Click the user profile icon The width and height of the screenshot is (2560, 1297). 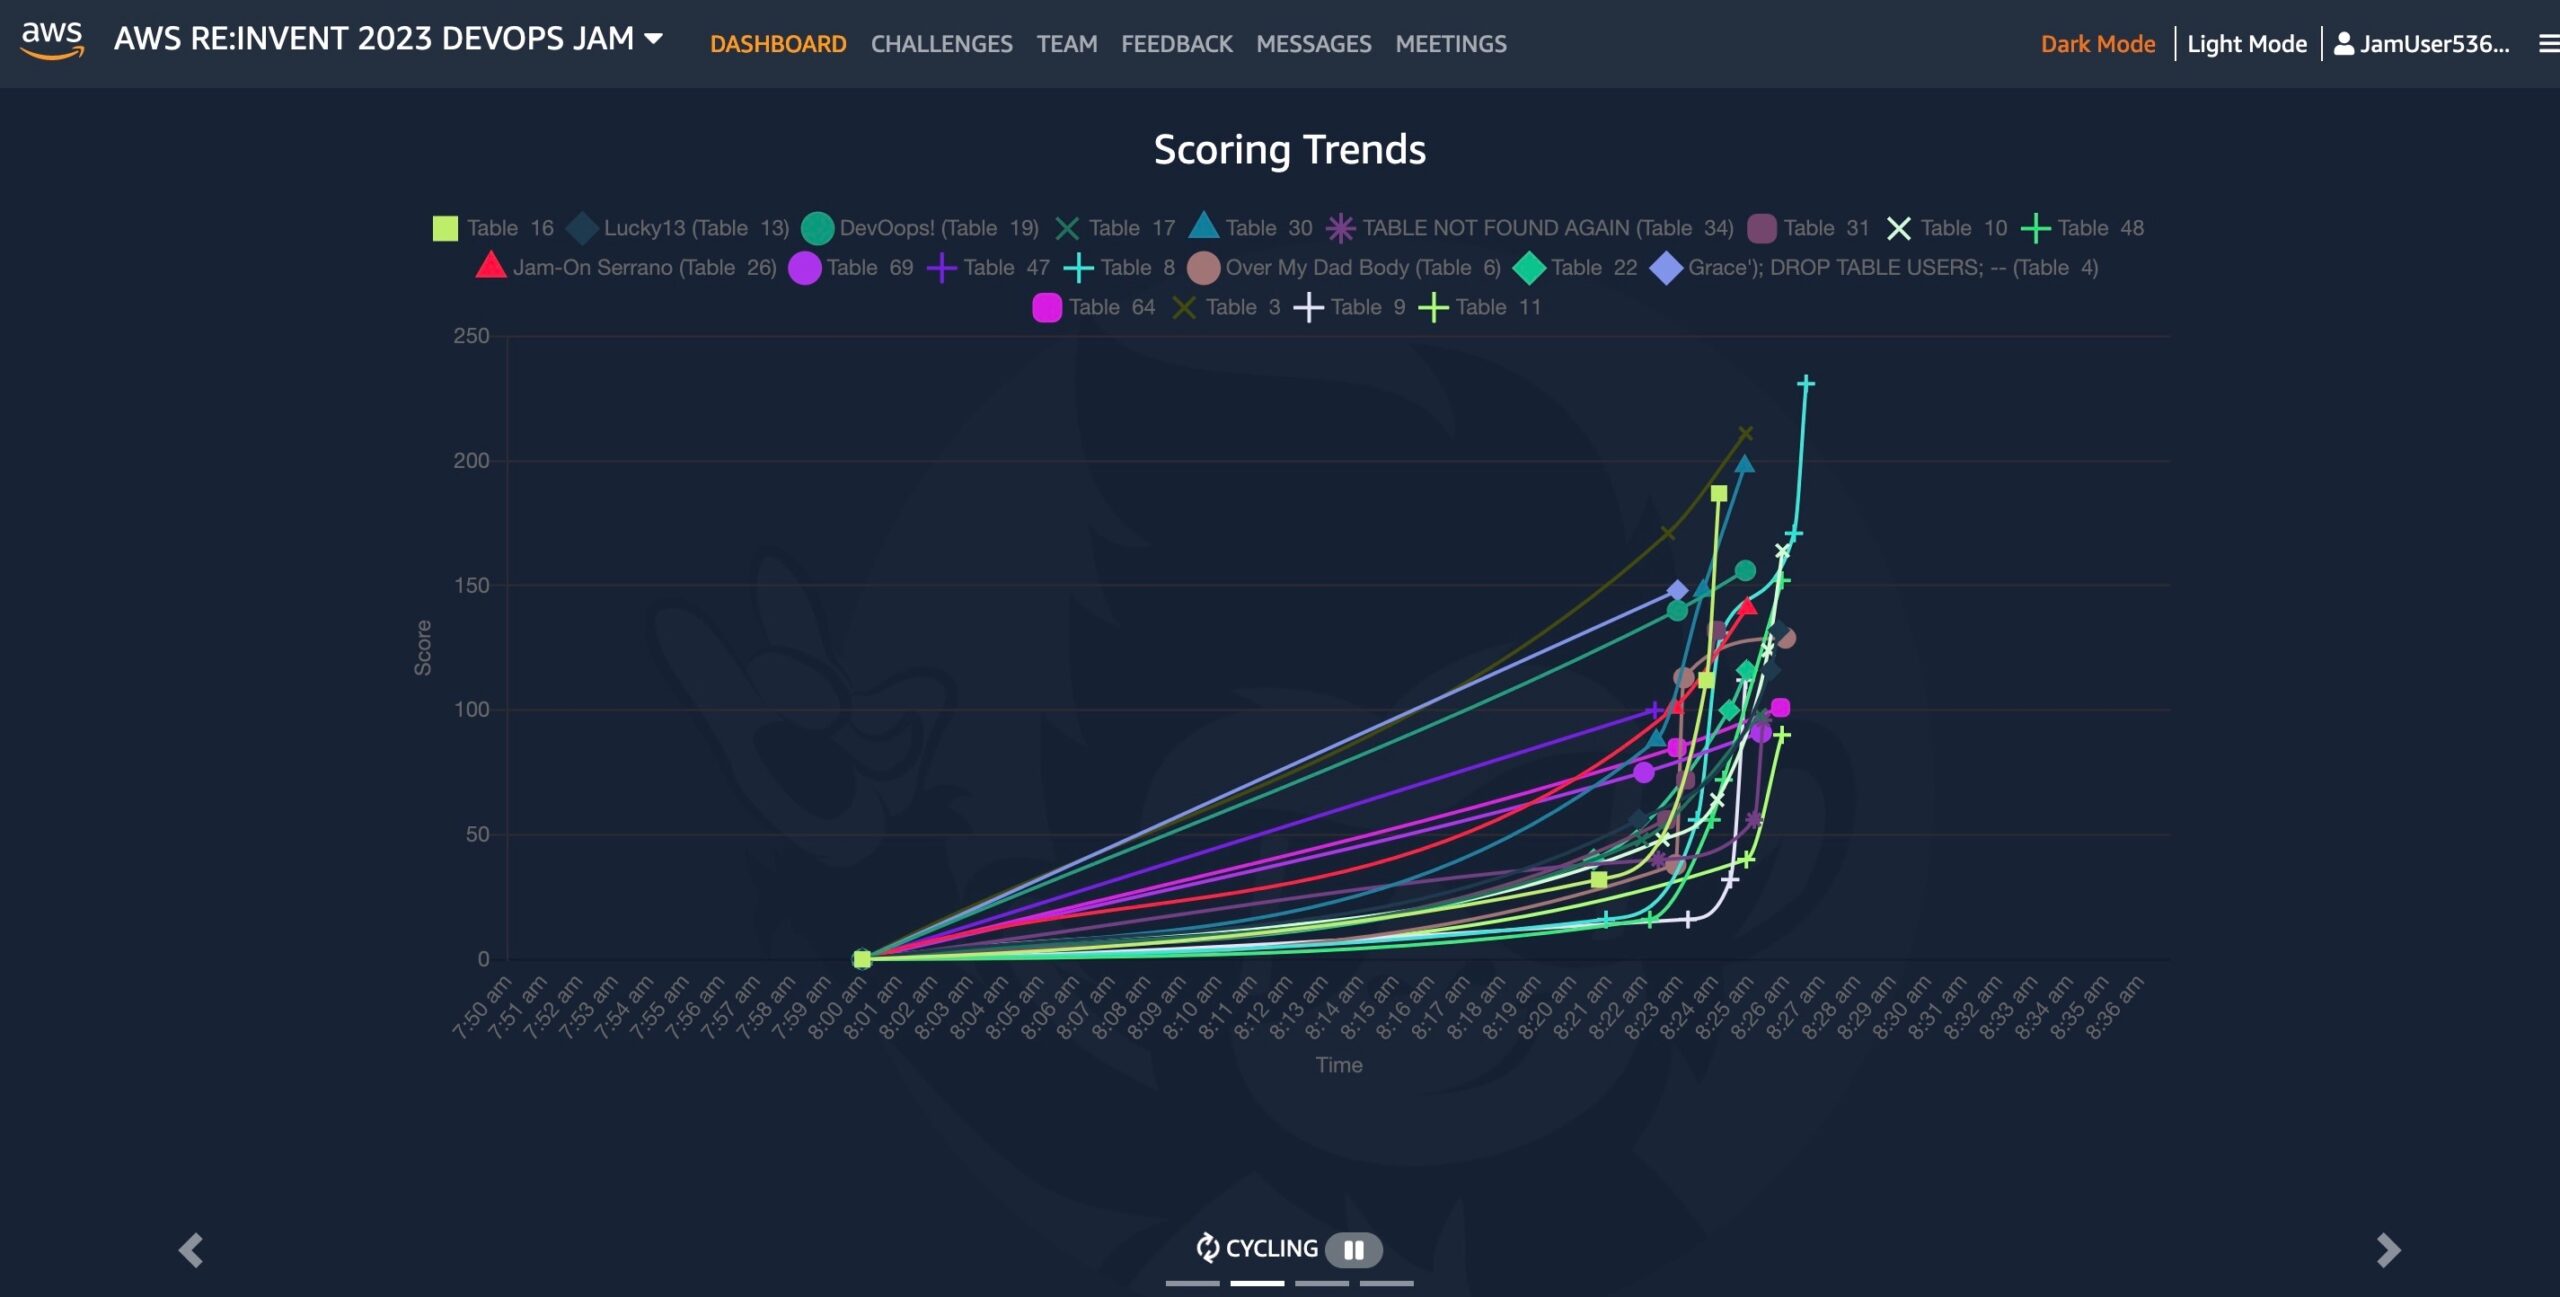2343,44
